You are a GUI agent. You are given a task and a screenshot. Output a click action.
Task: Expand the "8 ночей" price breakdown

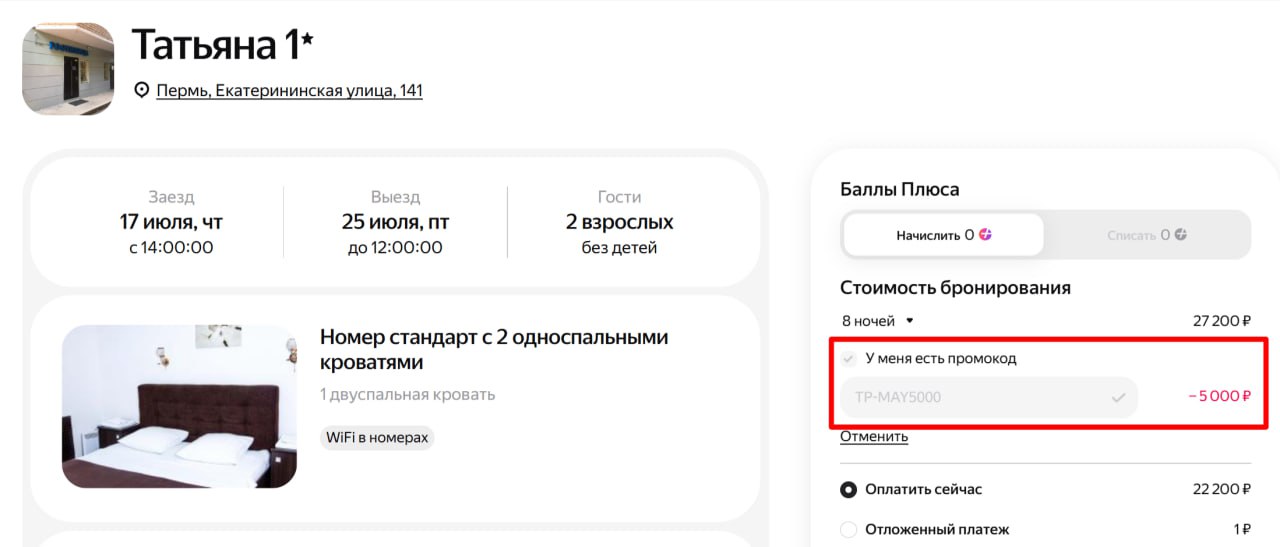click(878, 321)
